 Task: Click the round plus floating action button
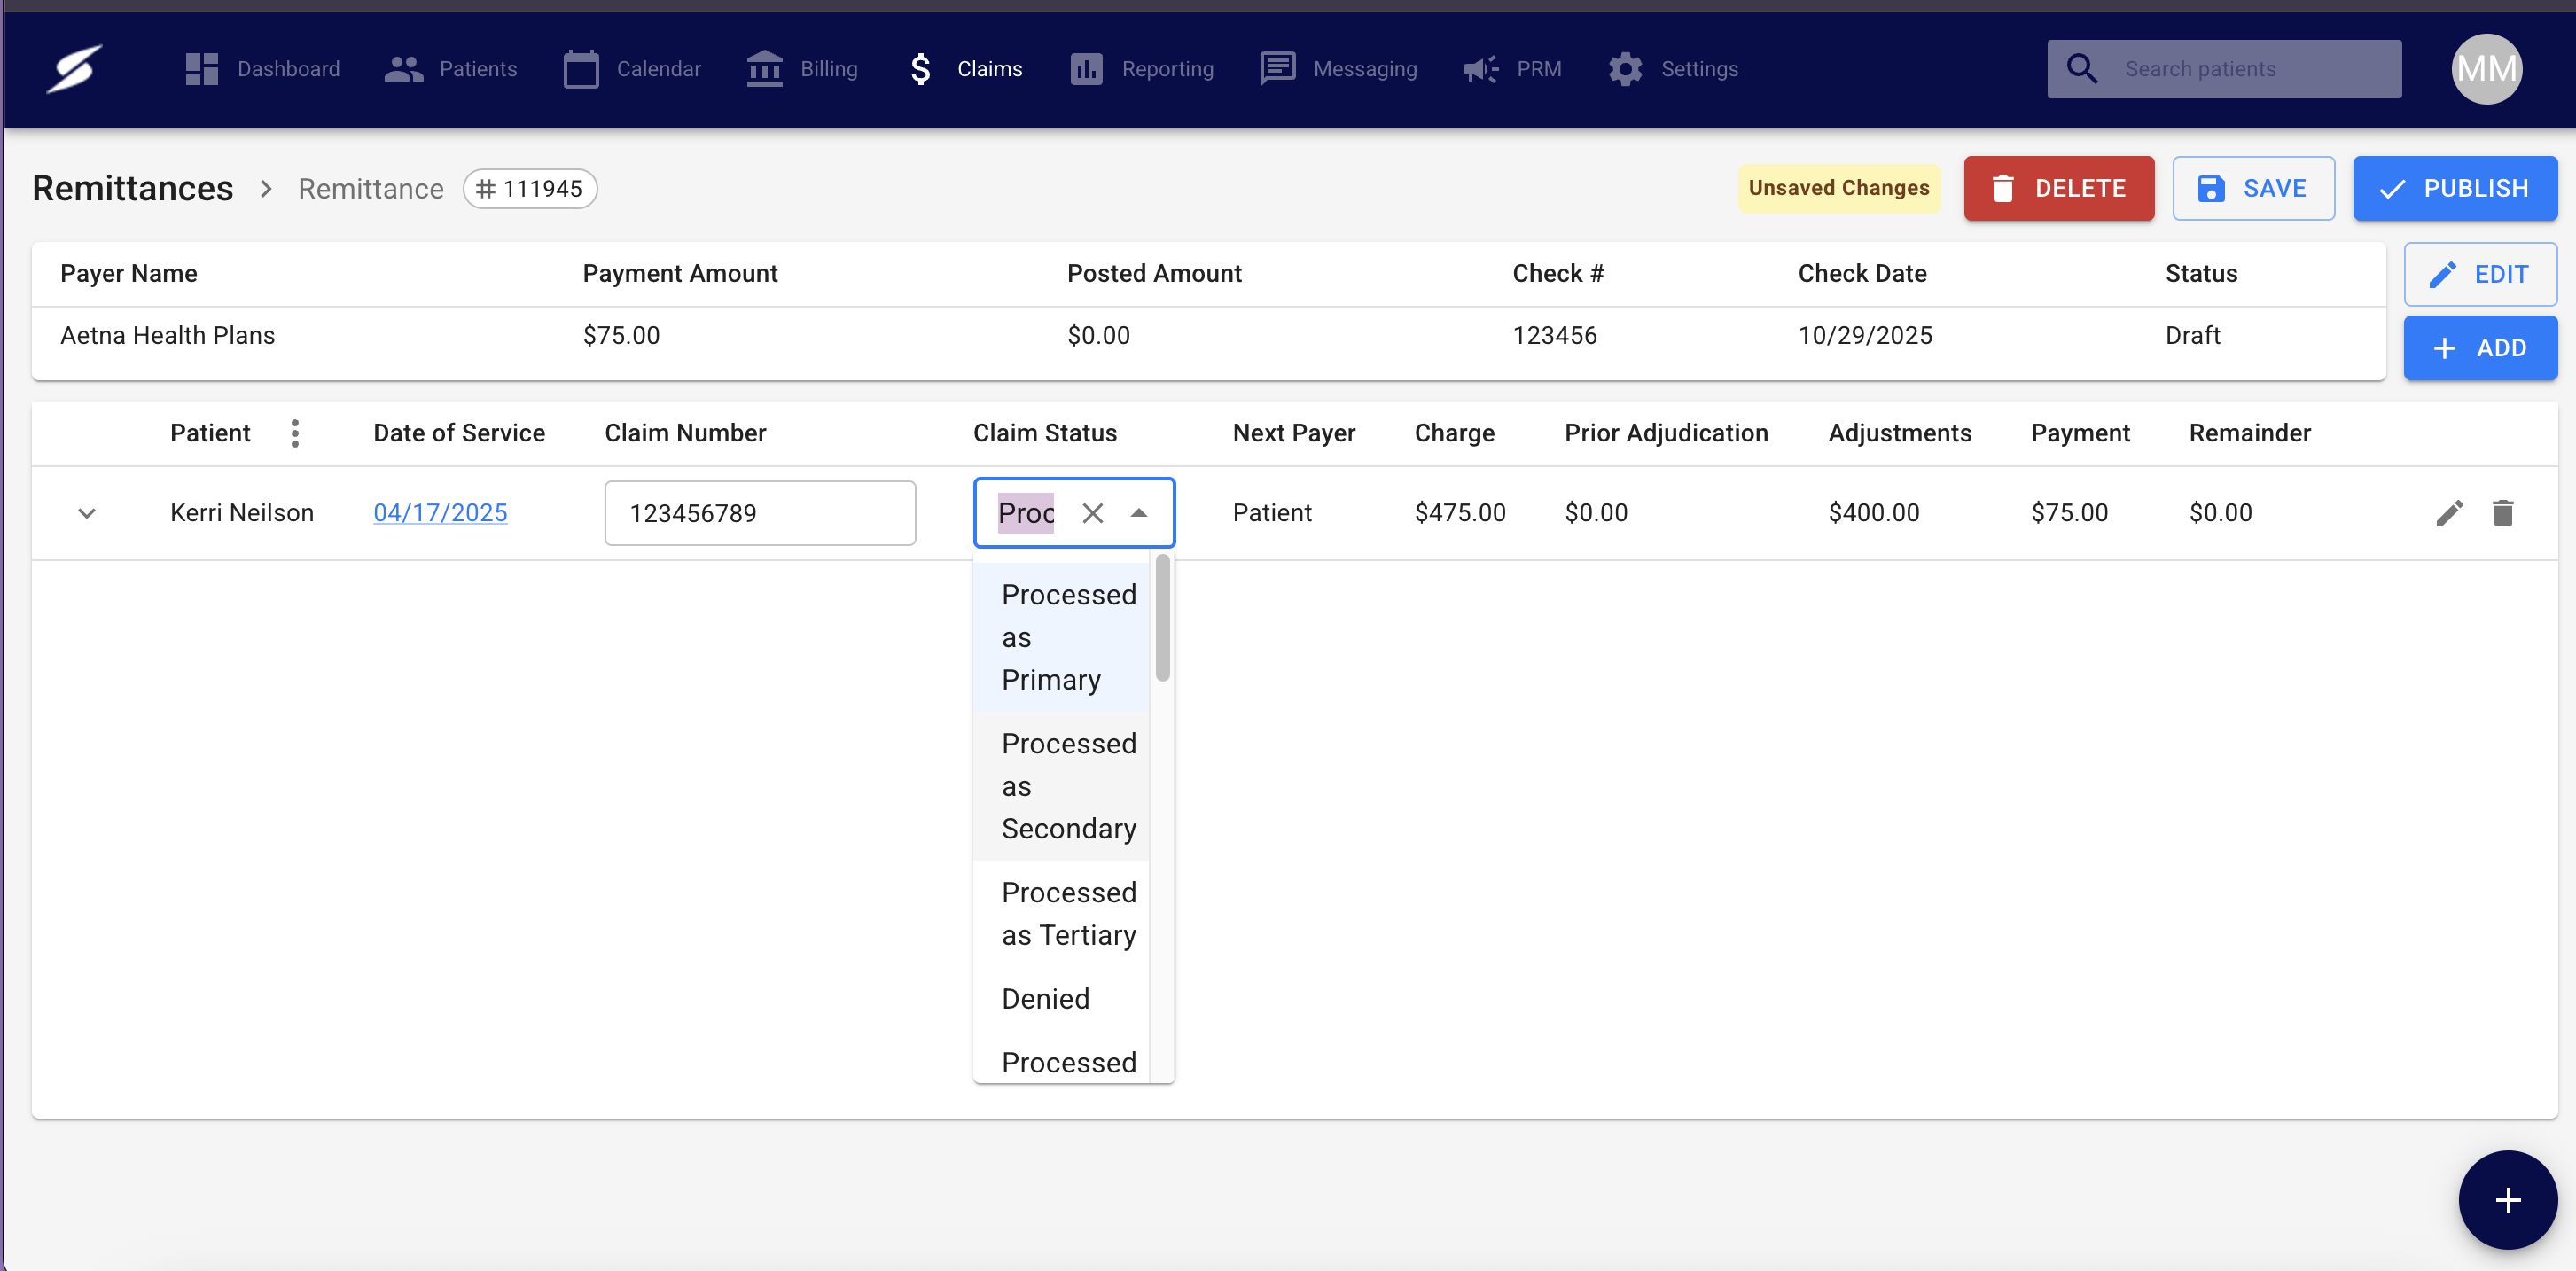coord(2507,1199)
